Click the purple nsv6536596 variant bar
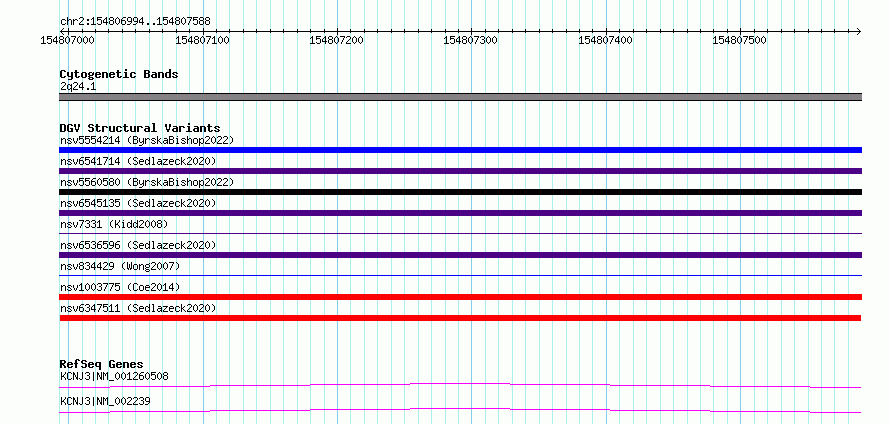The image size is (890, 424). (460, 255)
